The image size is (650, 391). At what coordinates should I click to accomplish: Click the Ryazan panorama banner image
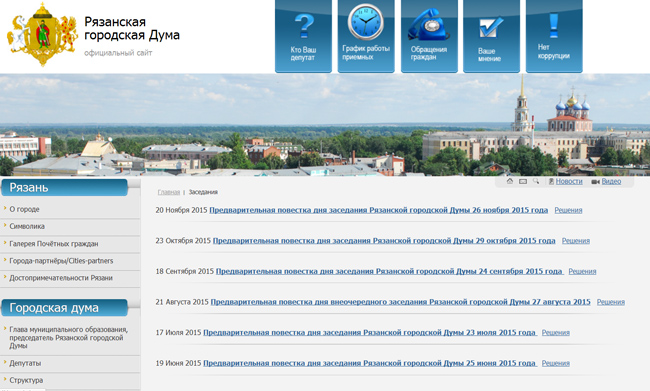click(325, 125)
